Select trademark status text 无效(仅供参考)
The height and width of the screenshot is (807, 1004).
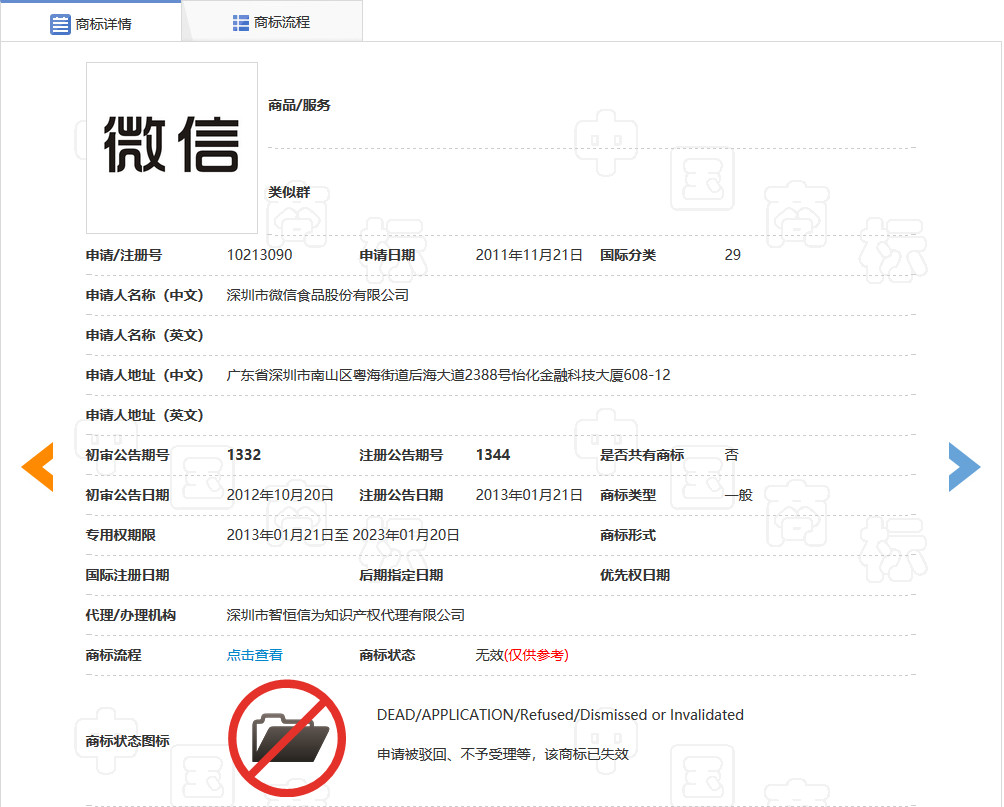click(x=522, y=655)
